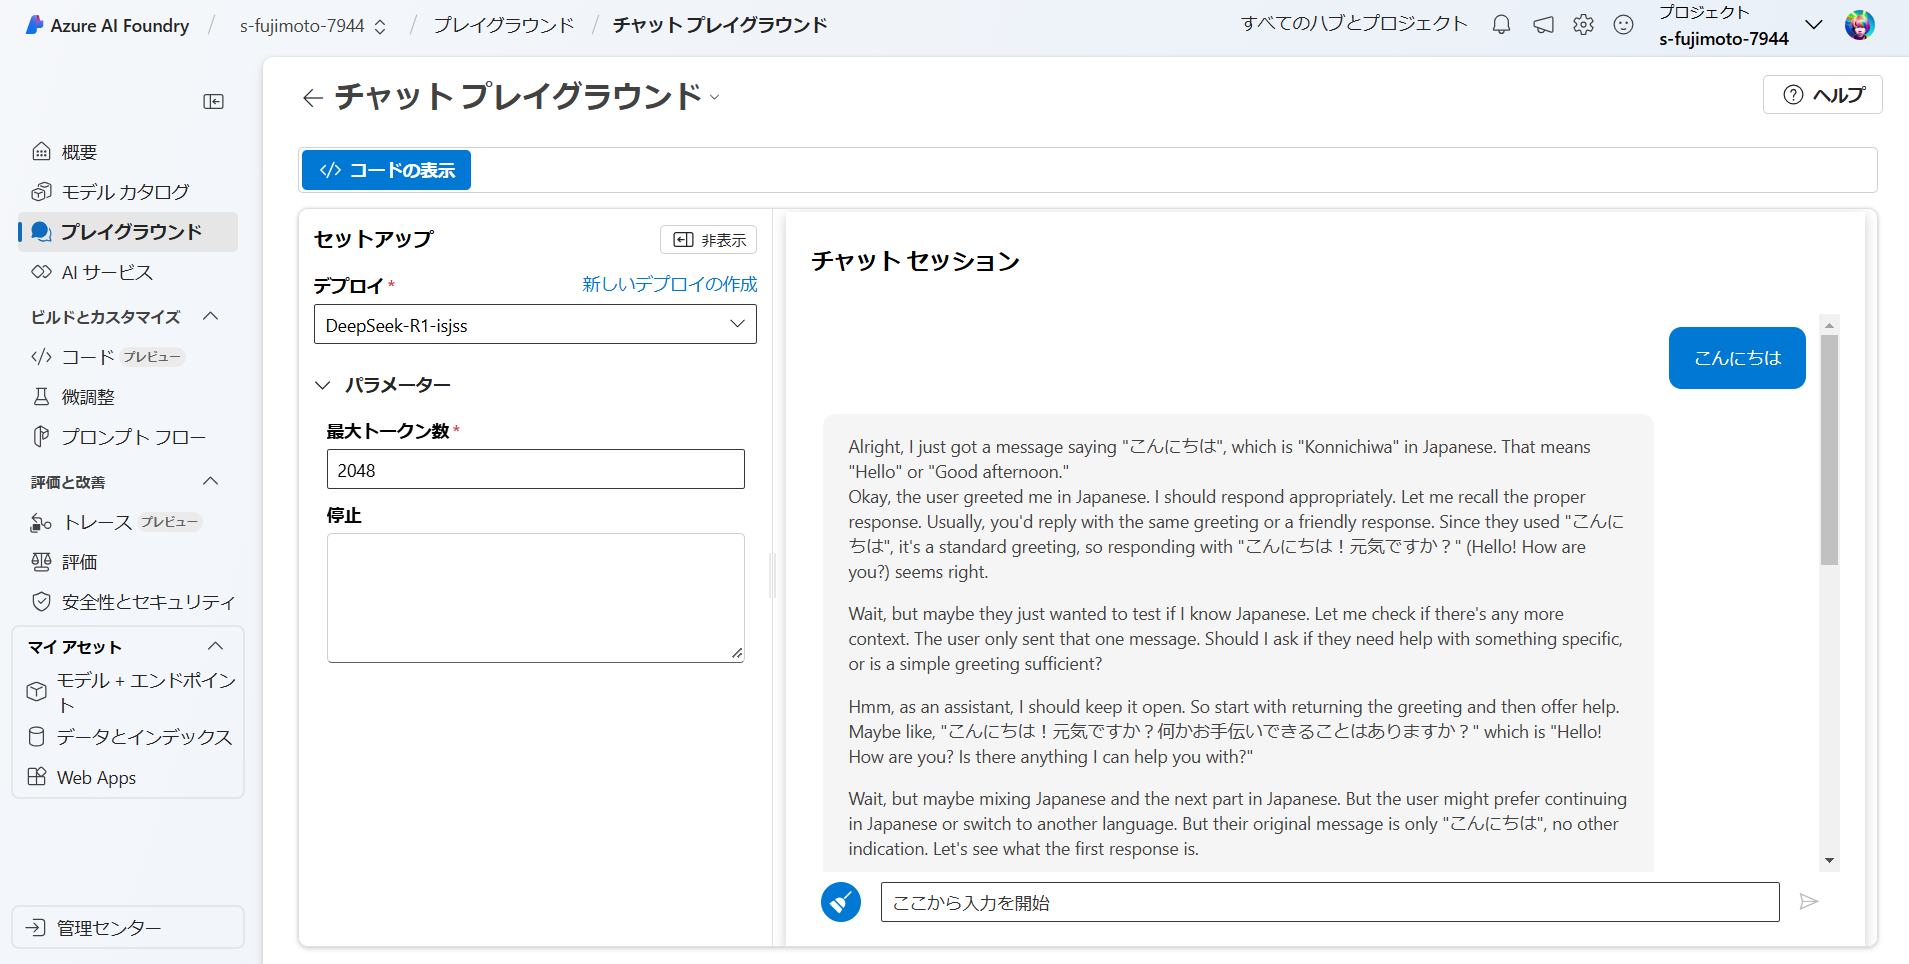Click the setup panel splitter handle
The width and height of the screenshot is (1909, 964).
(x=772, y=576)
